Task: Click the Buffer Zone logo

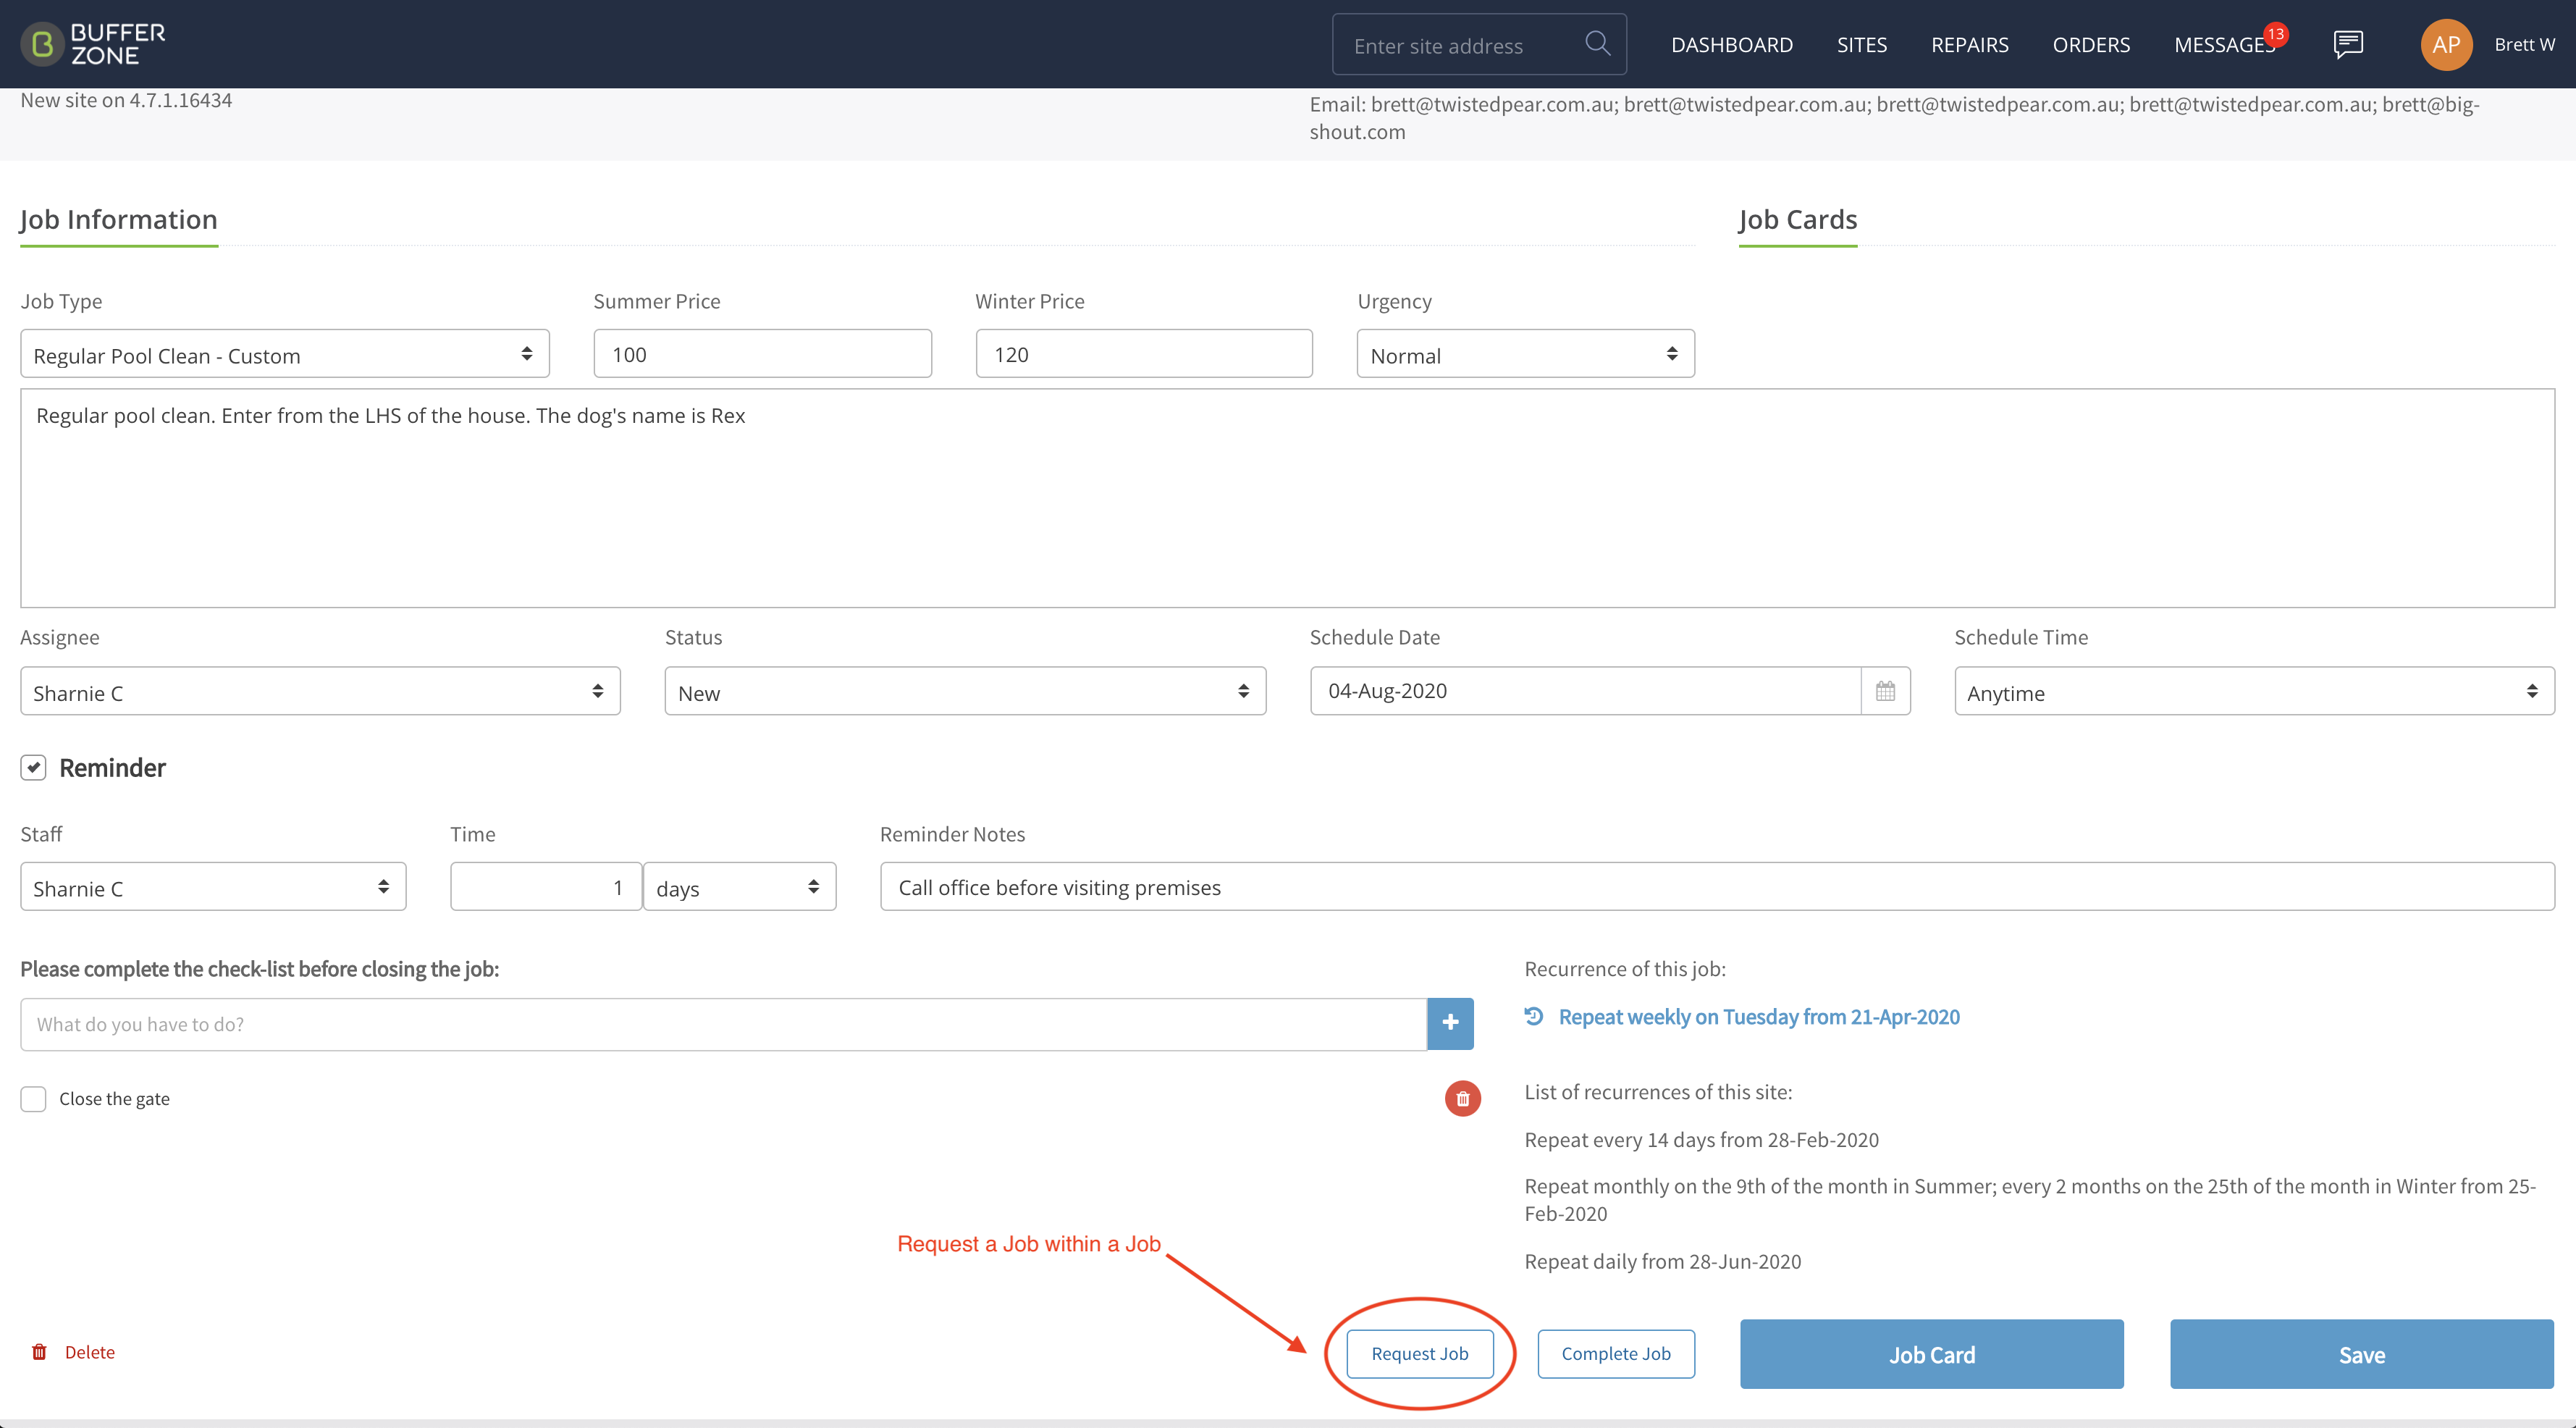Action: (x=93, y=44)
